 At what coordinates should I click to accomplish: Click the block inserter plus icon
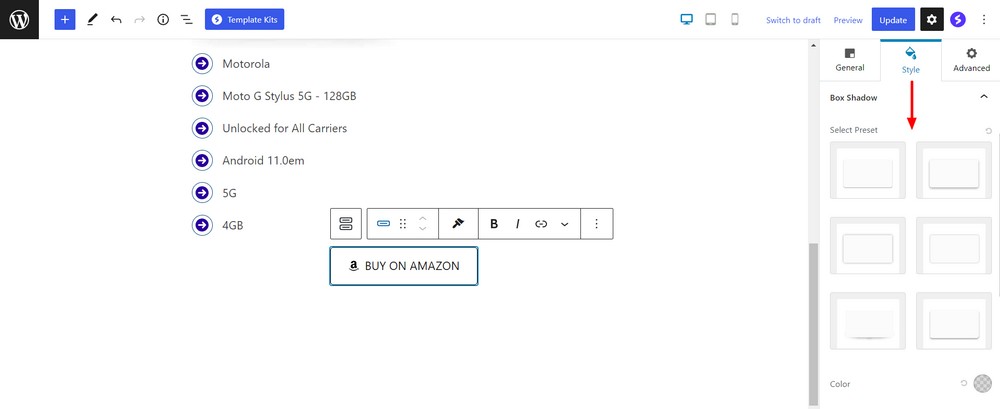pos(65,20)
